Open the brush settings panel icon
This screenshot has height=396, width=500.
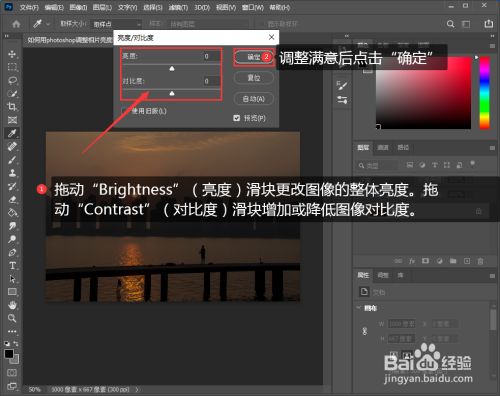[x=342, y=85]
